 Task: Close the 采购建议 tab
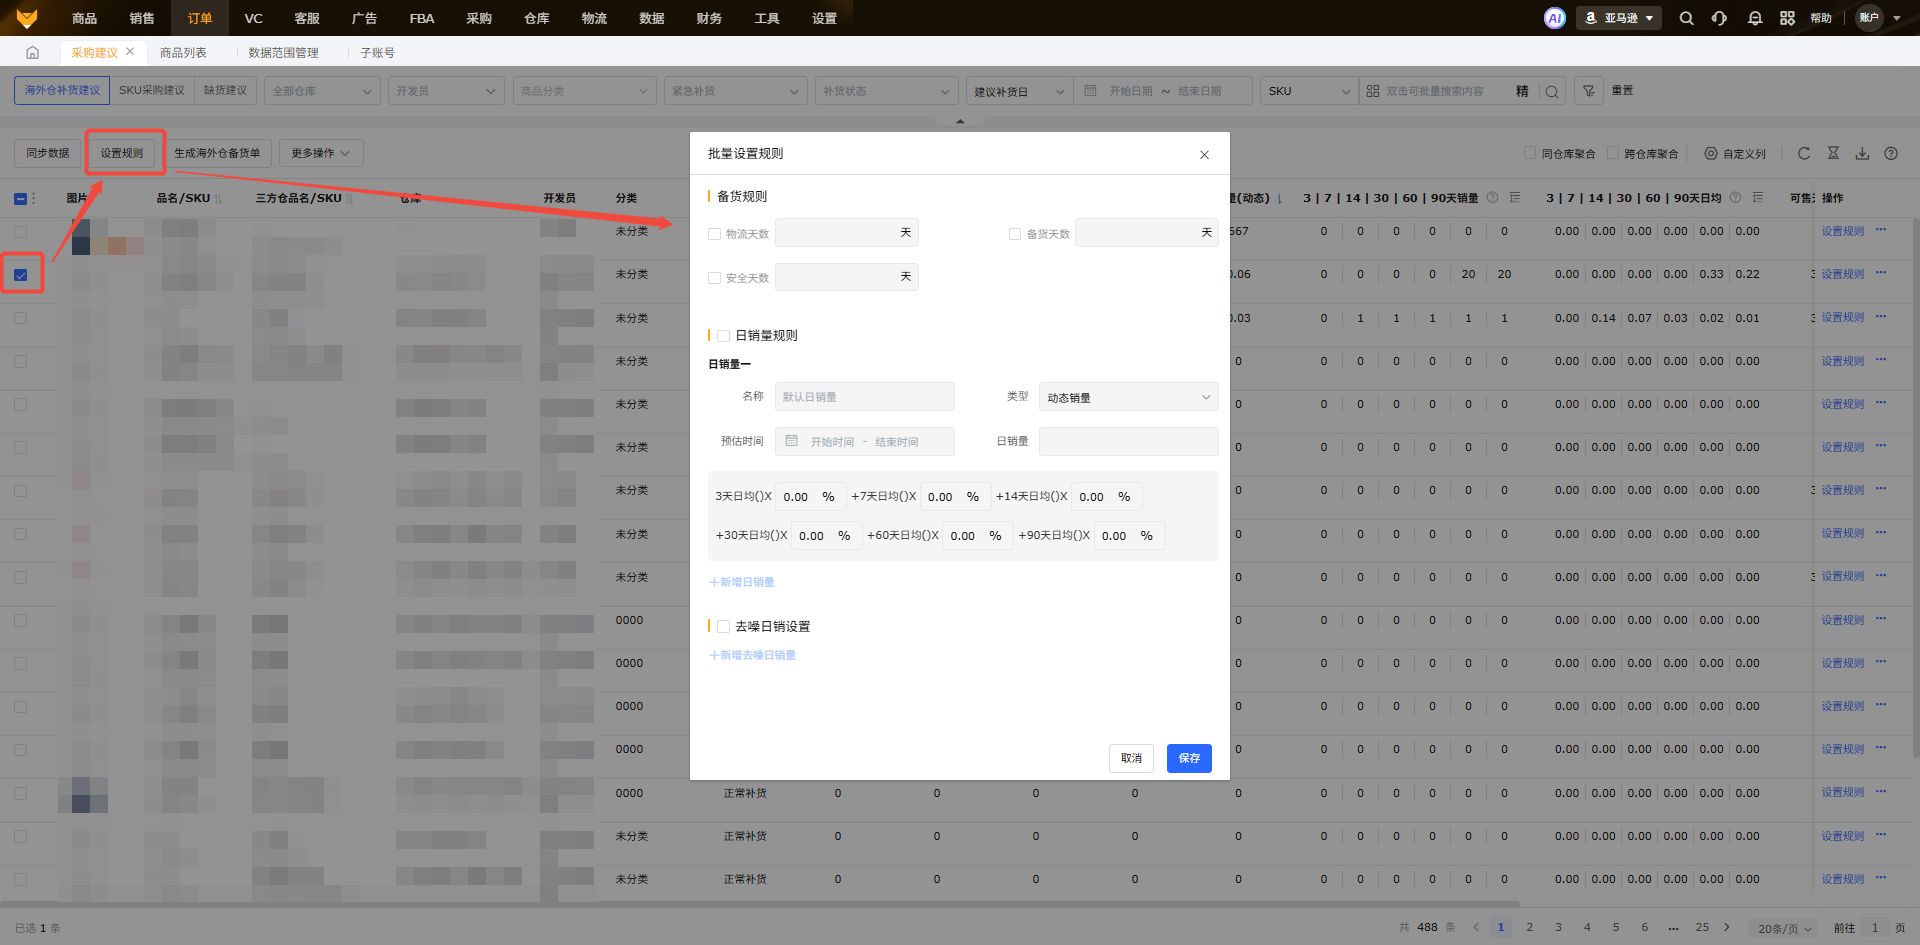130,51
